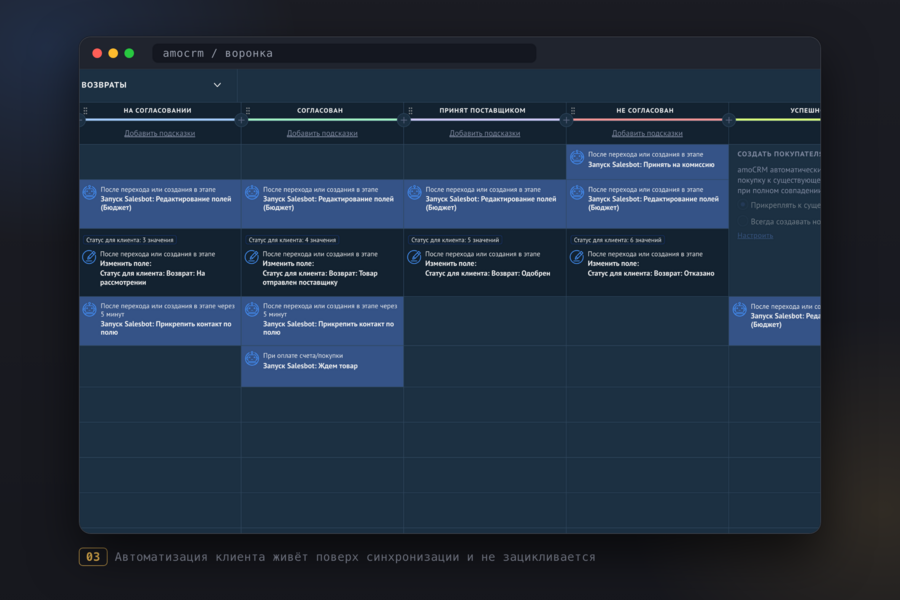Click robot icon of 'Прикрепить контакт' in На согласовании column
The width and height of the screenshot is (900, 600).
[90, 309]
